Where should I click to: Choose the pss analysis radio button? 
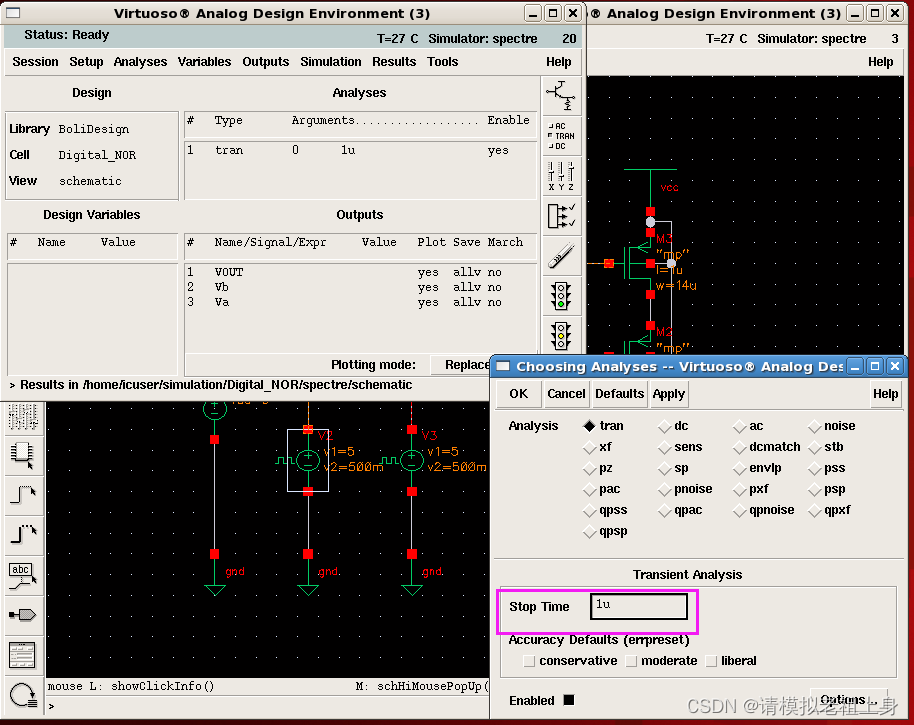pyautogui.click(x=814, y=468)
